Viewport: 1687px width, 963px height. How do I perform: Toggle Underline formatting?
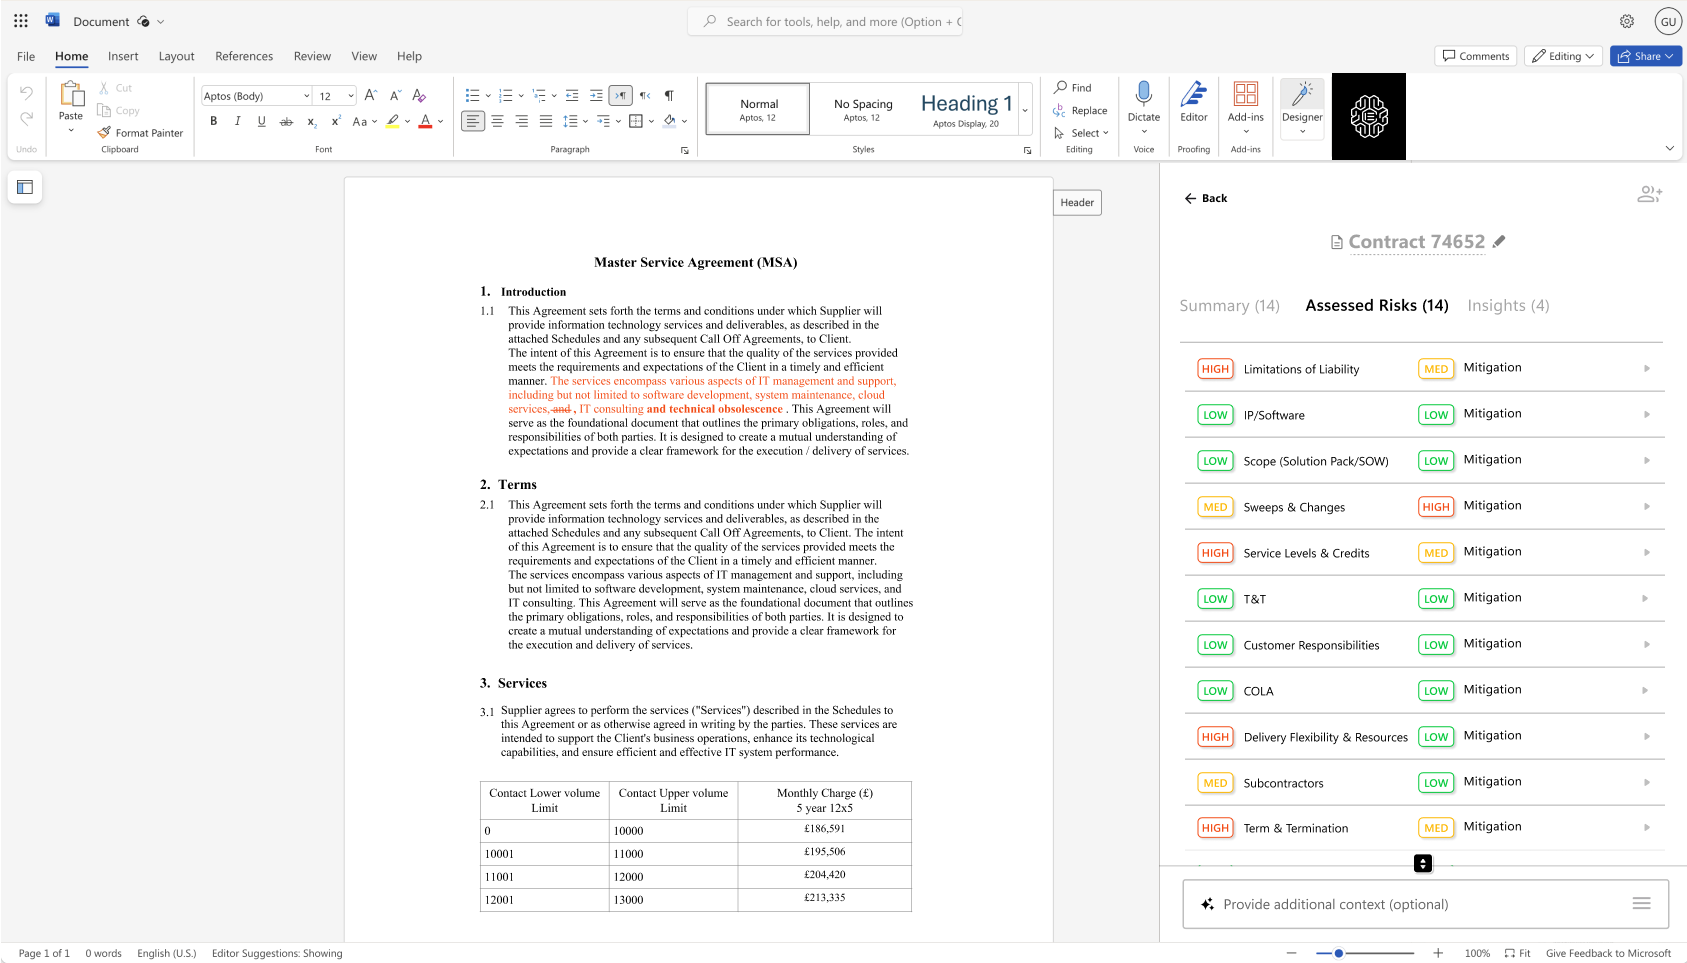click(x=262, y=122)
